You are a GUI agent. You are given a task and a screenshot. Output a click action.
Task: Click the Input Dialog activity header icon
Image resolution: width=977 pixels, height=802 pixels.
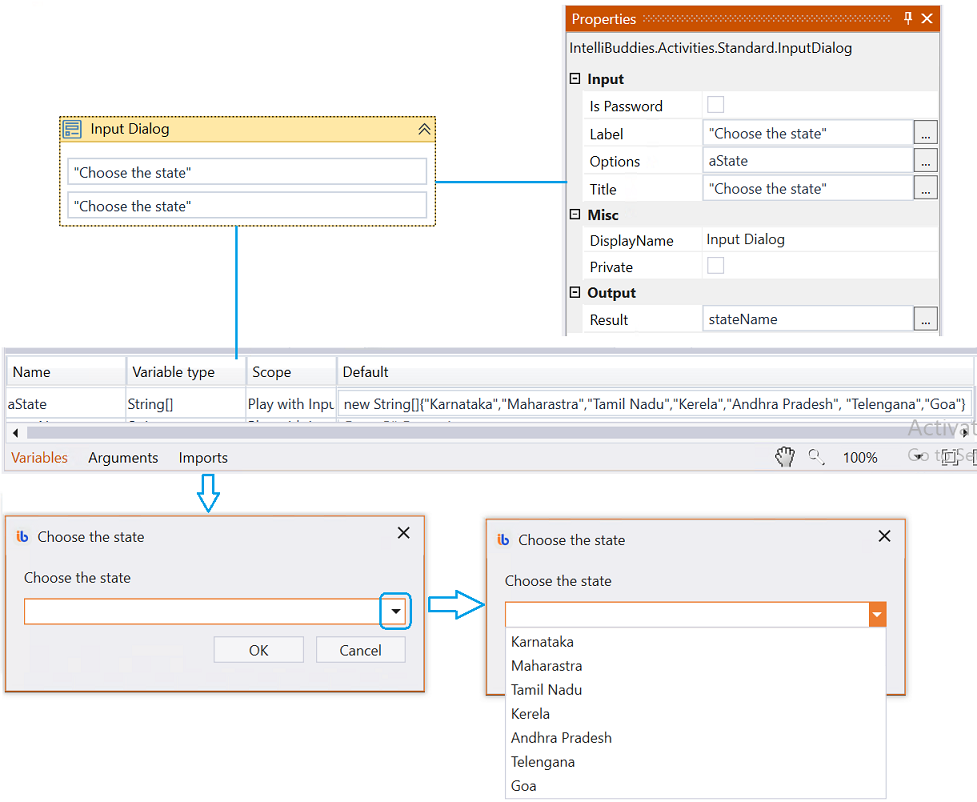(x=71, y=129)
